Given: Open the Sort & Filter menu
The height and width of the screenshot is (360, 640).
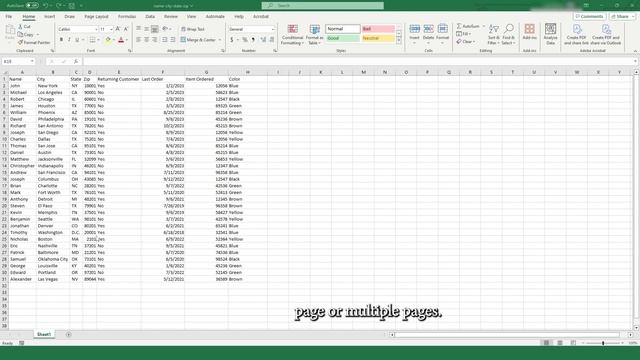Looking at the screenshot, I should pos(493,34).
